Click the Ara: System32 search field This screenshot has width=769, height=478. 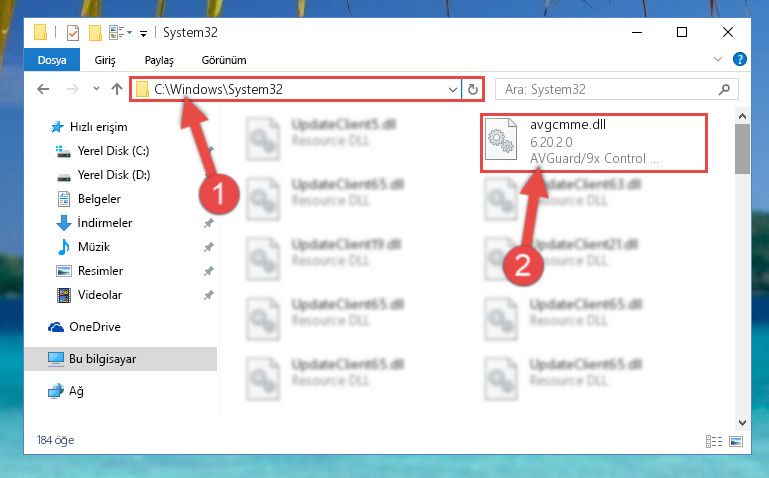[x=606, y=89]
